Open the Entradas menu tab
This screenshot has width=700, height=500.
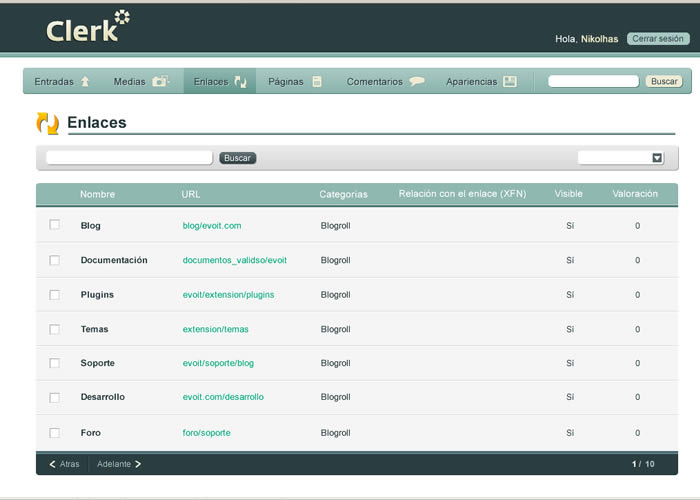pyautogui.click(x=62, y=81)
